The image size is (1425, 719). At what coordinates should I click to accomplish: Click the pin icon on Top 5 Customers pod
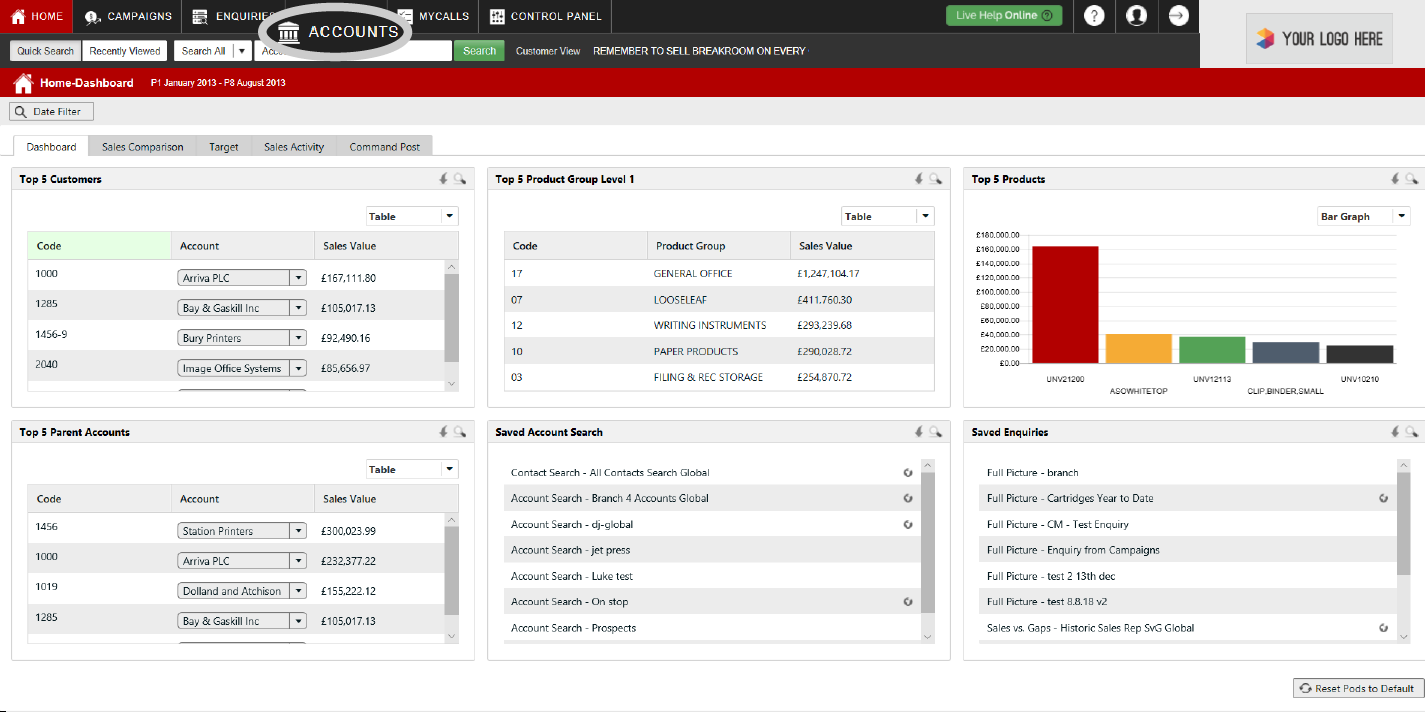444,179
